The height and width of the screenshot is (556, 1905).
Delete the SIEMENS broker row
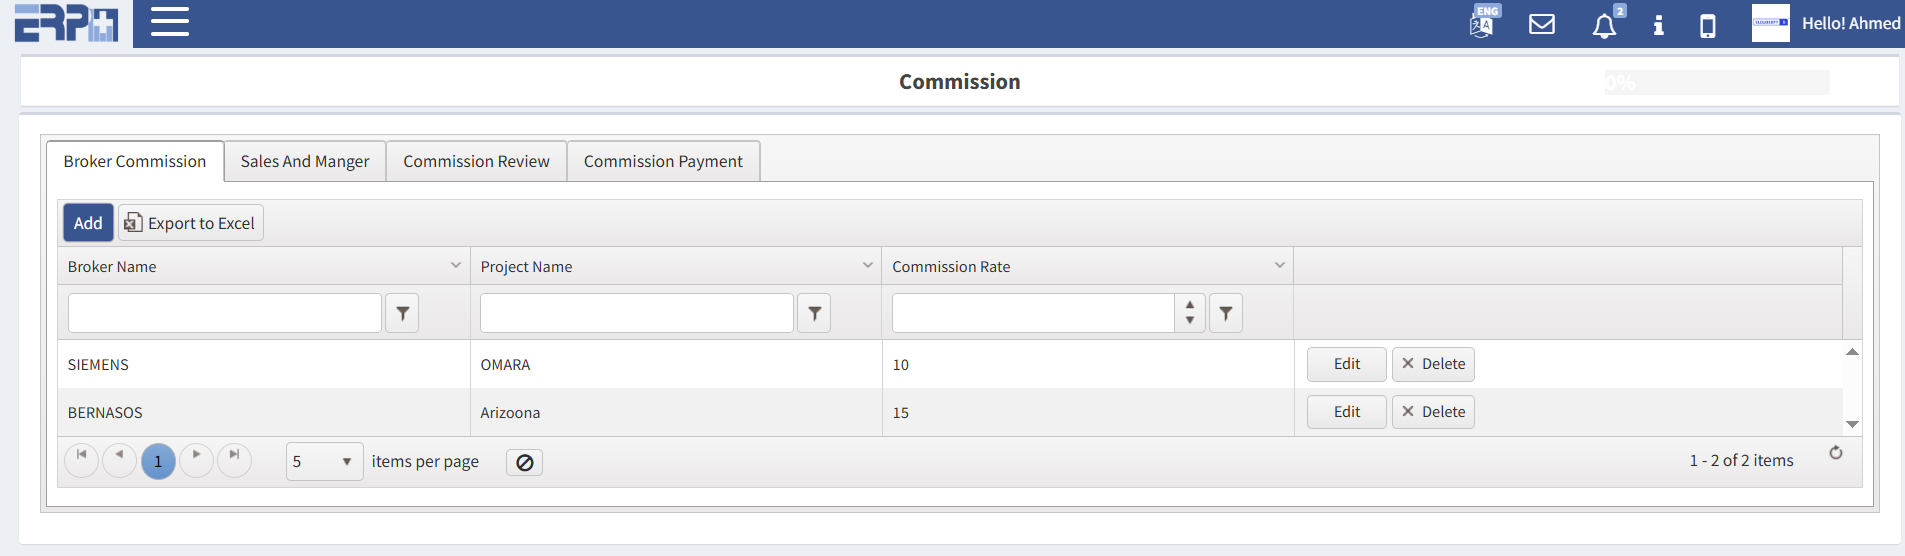tap(1433, 364)
